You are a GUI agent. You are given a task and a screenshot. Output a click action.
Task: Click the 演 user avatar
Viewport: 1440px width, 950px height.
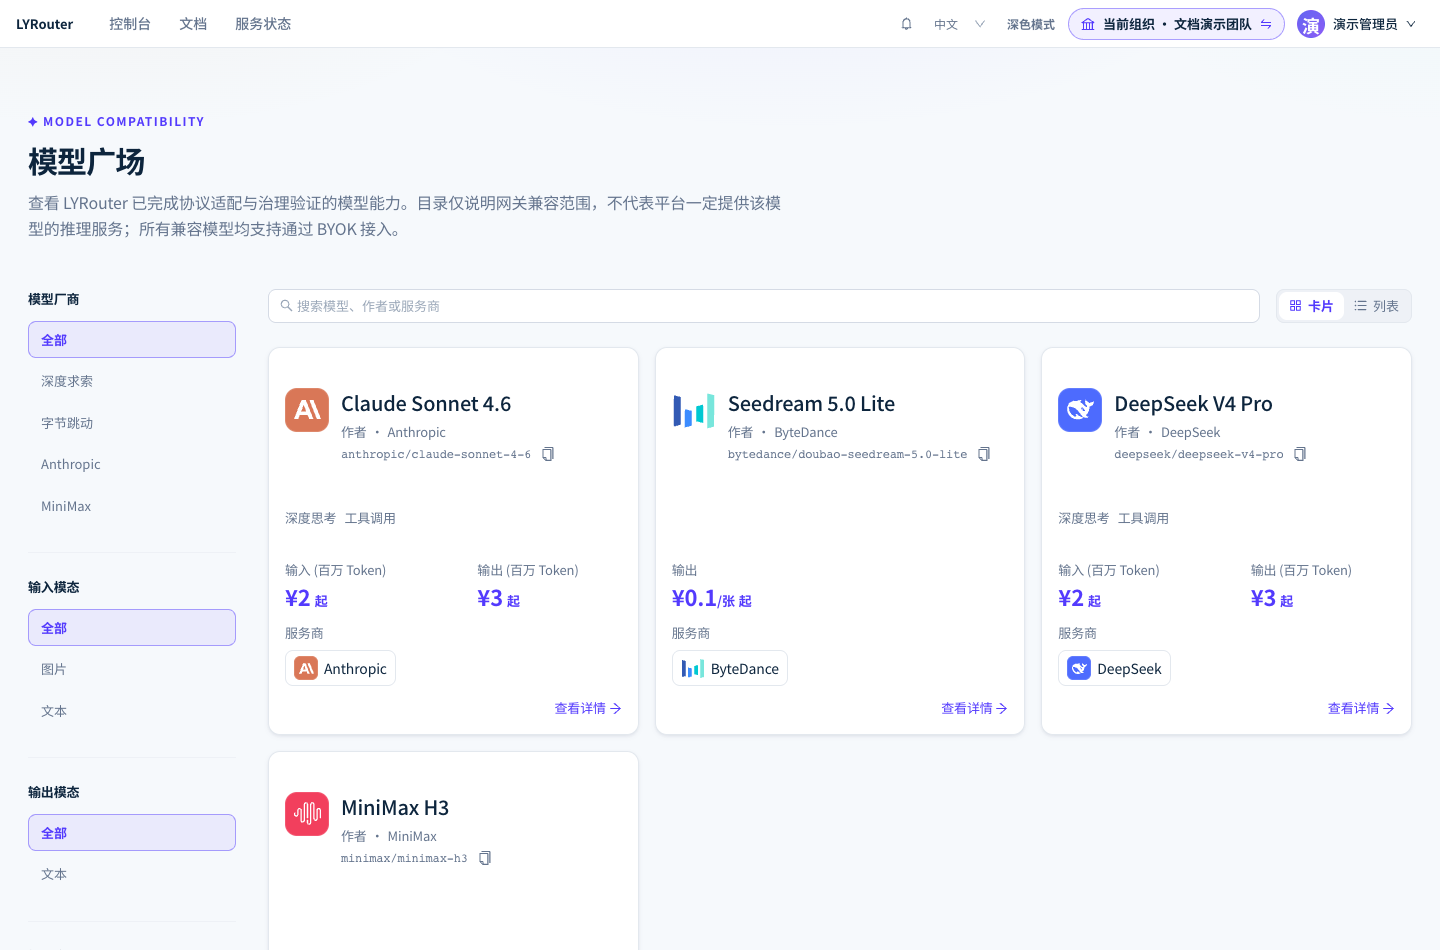[x=1311, y=24]
